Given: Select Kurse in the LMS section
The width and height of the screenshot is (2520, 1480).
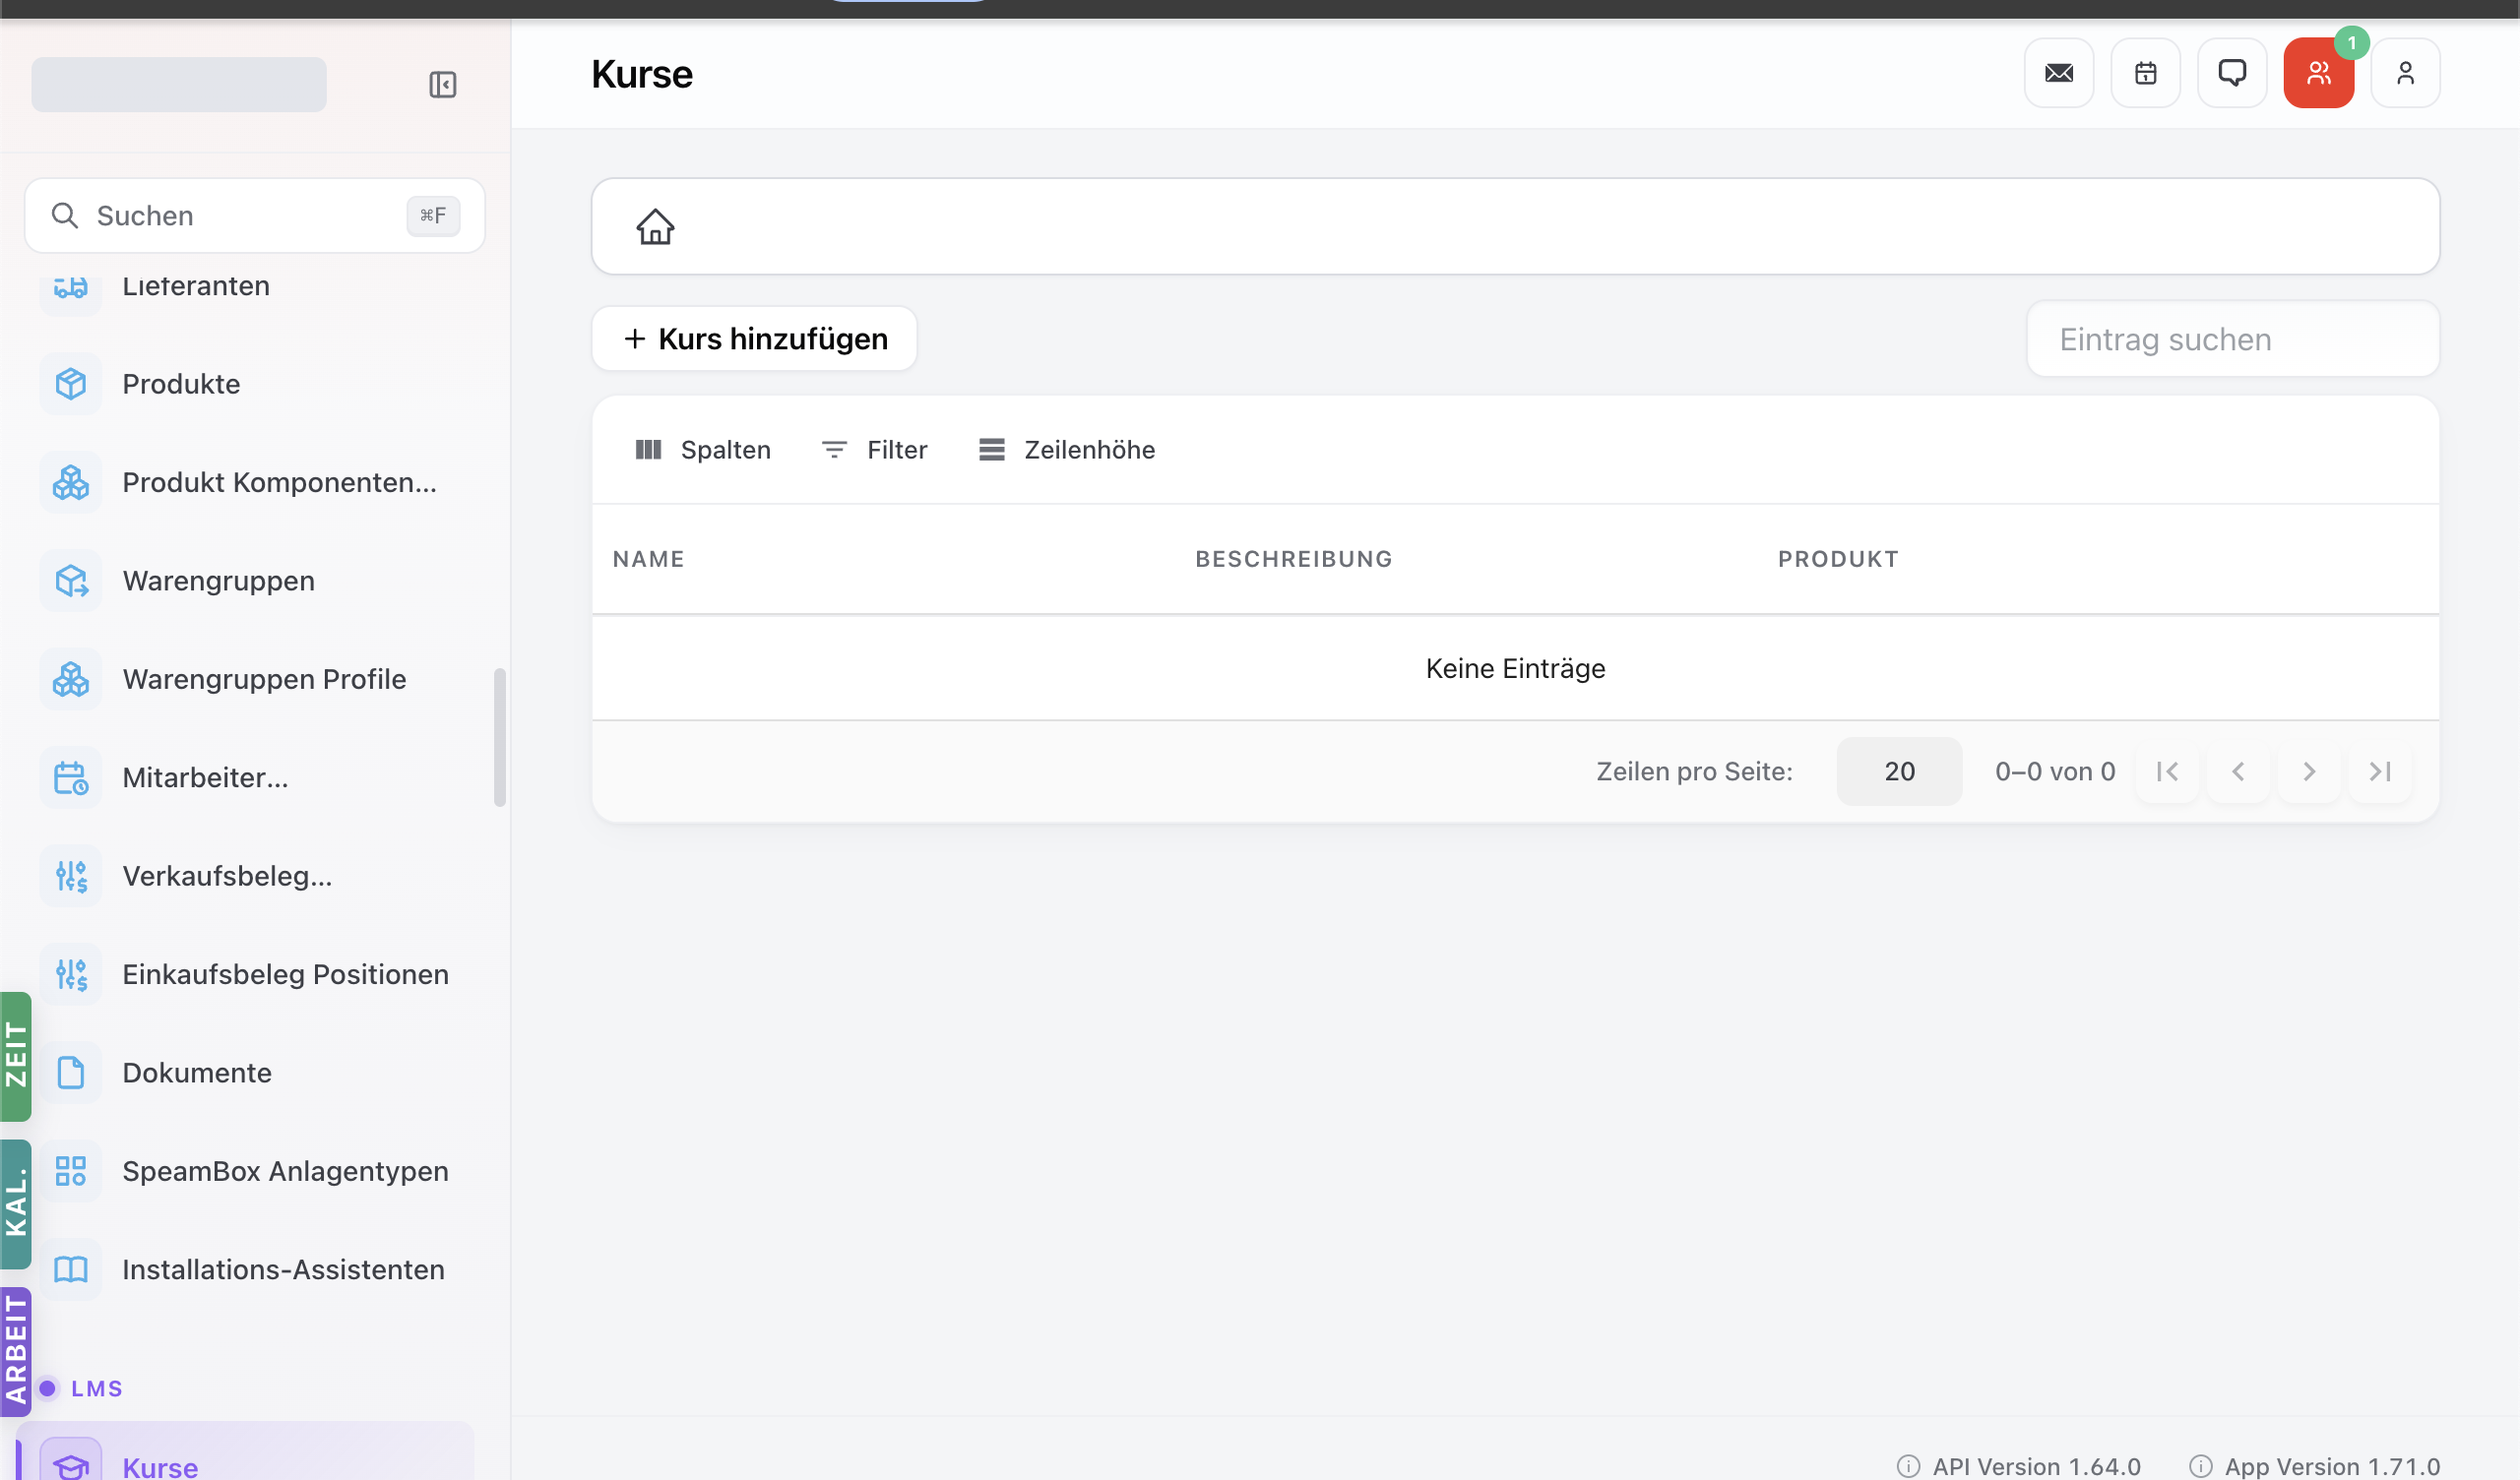Looking at the screenshot, I should click(246, 1453).
